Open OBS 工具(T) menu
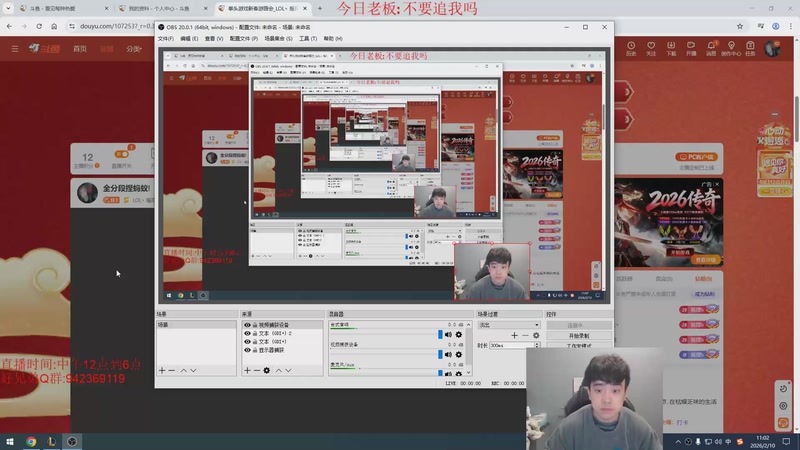Screen dimensions: 800x450 308,39
